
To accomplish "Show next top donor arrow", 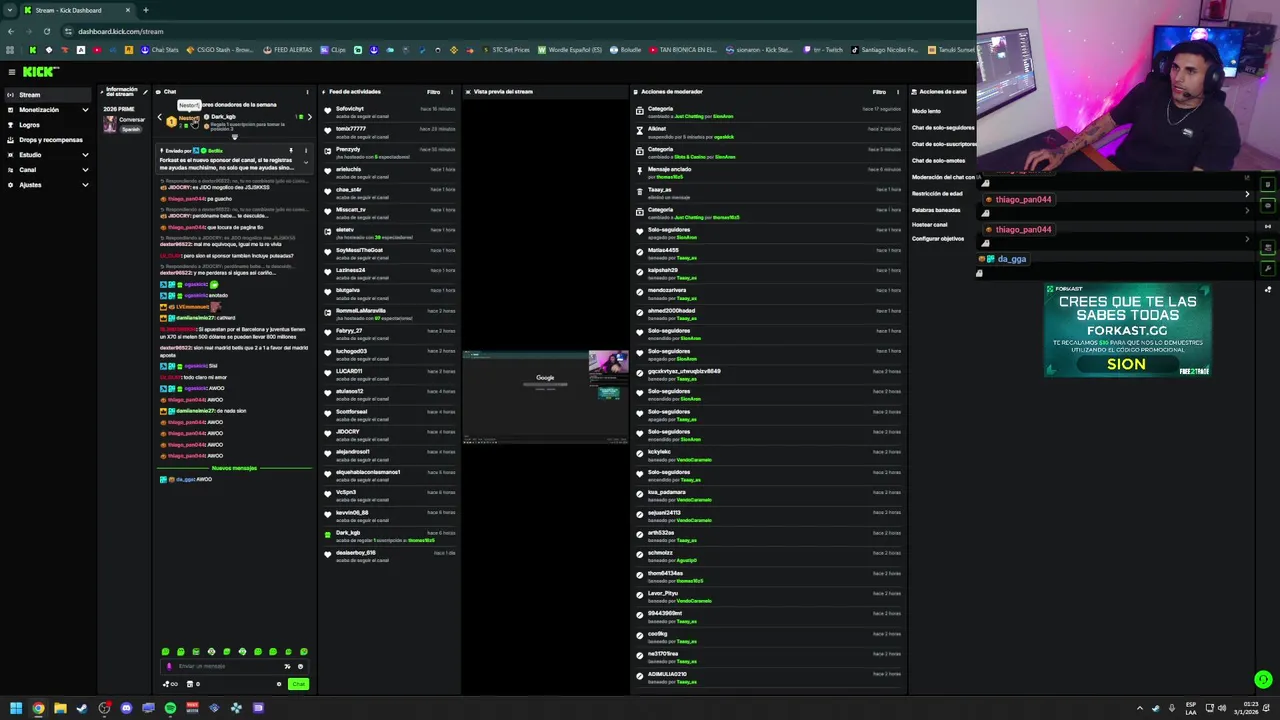I will (x=309, y=118).
